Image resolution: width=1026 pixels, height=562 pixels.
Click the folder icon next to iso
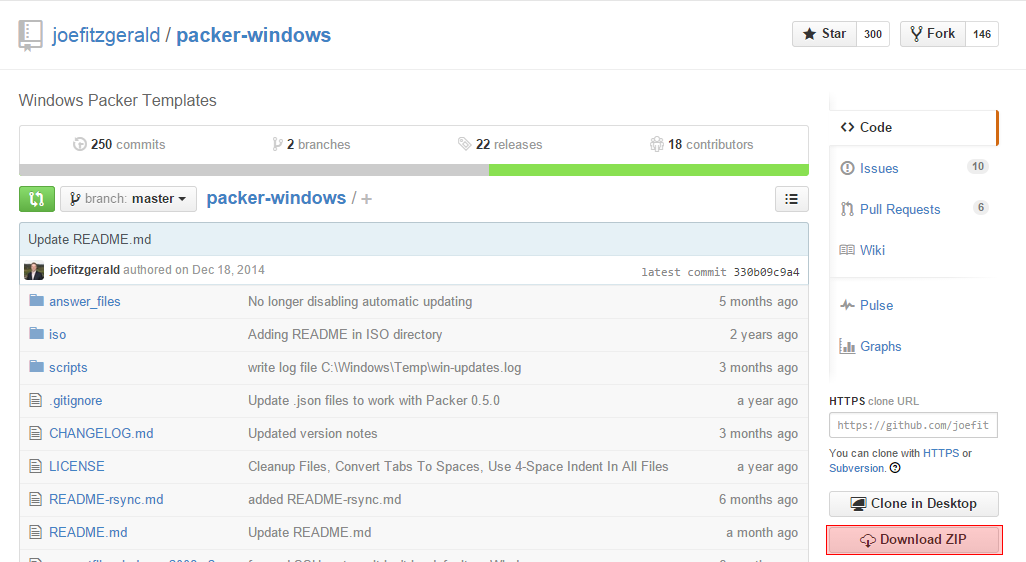37,334
